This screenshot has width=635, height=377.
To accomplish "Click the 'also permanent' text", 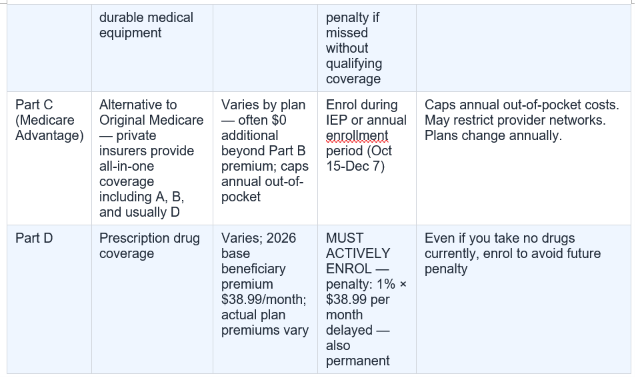I will click(x=358, y=353).
